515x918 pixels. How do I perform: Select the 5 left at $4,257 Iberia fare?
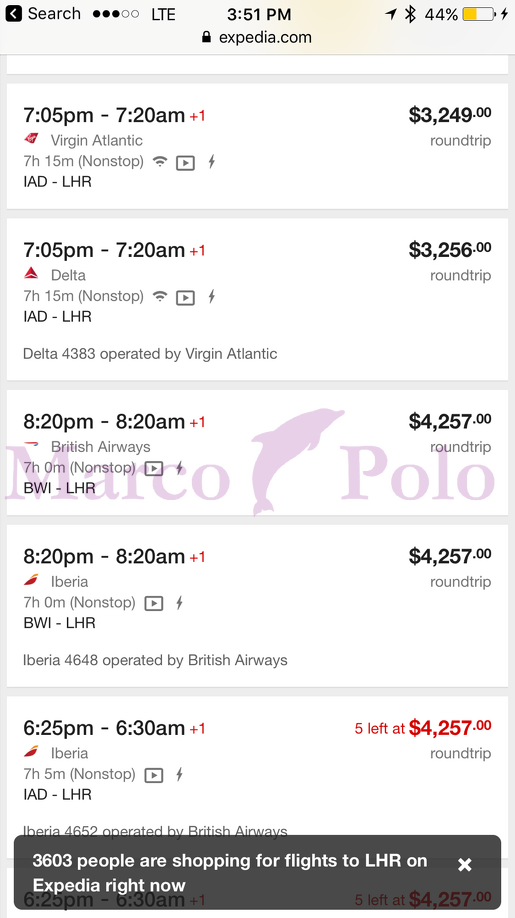point(423,728)
